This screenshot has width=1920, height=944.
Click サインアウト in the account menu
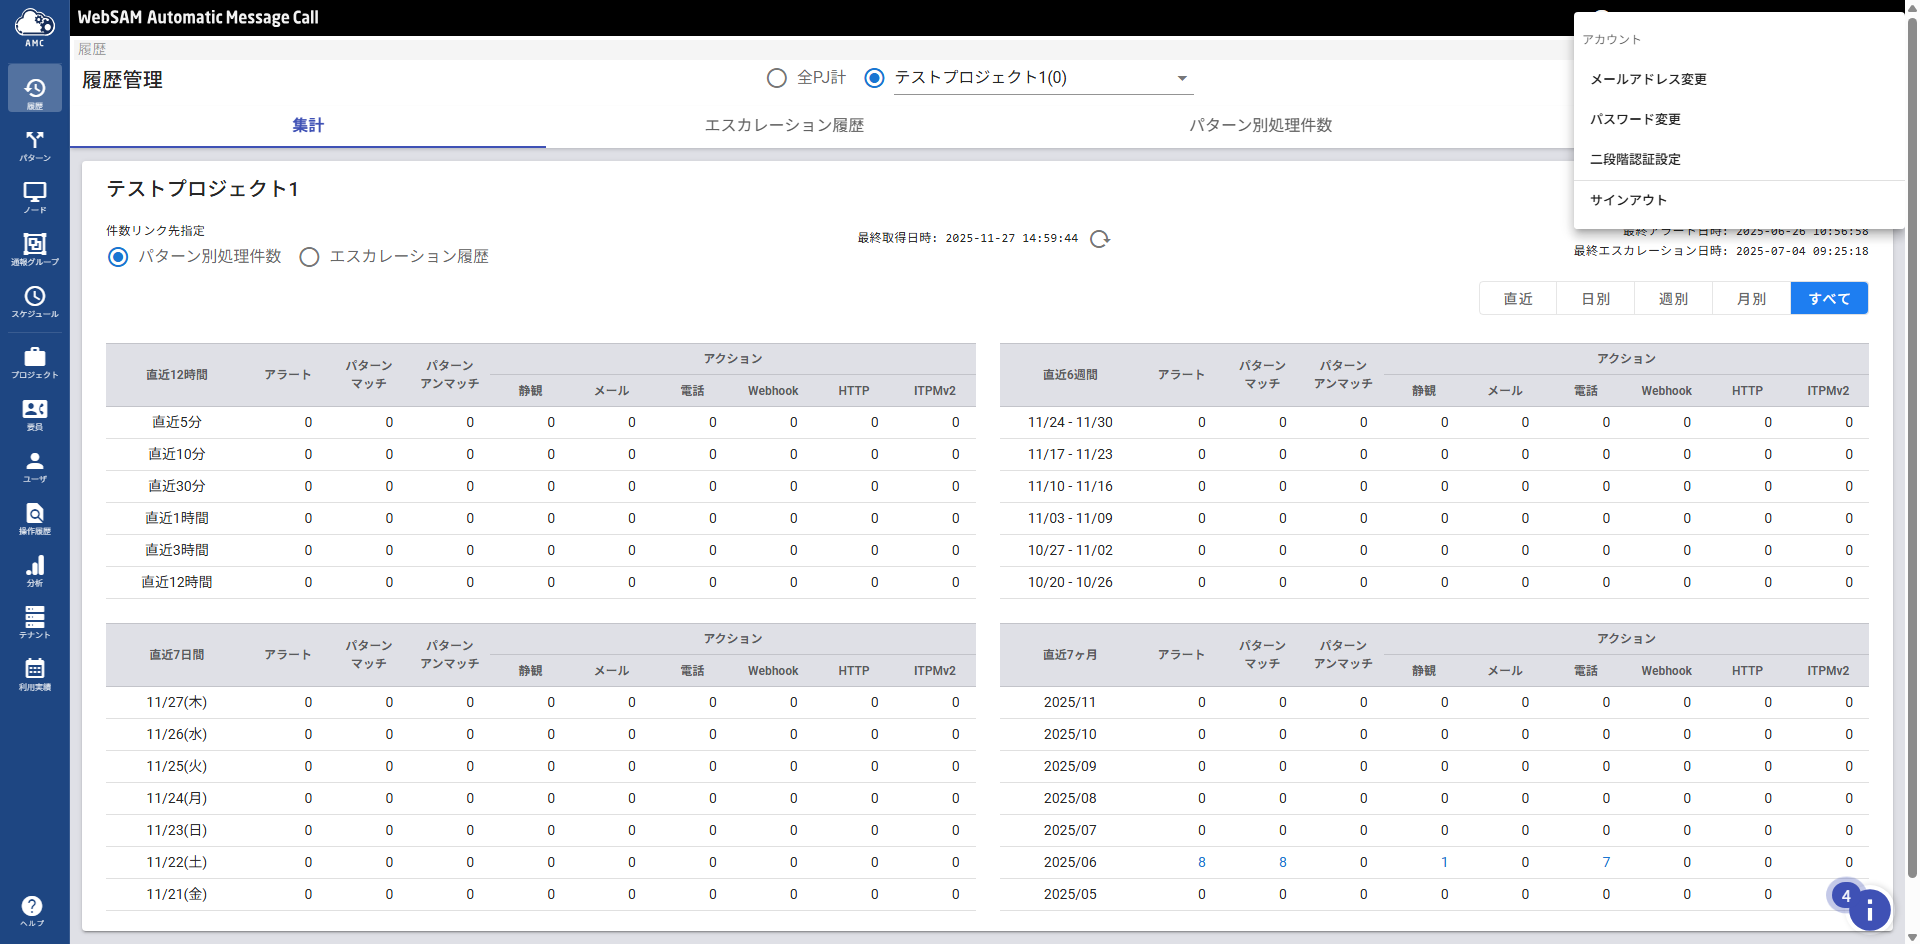[1628, 200]
